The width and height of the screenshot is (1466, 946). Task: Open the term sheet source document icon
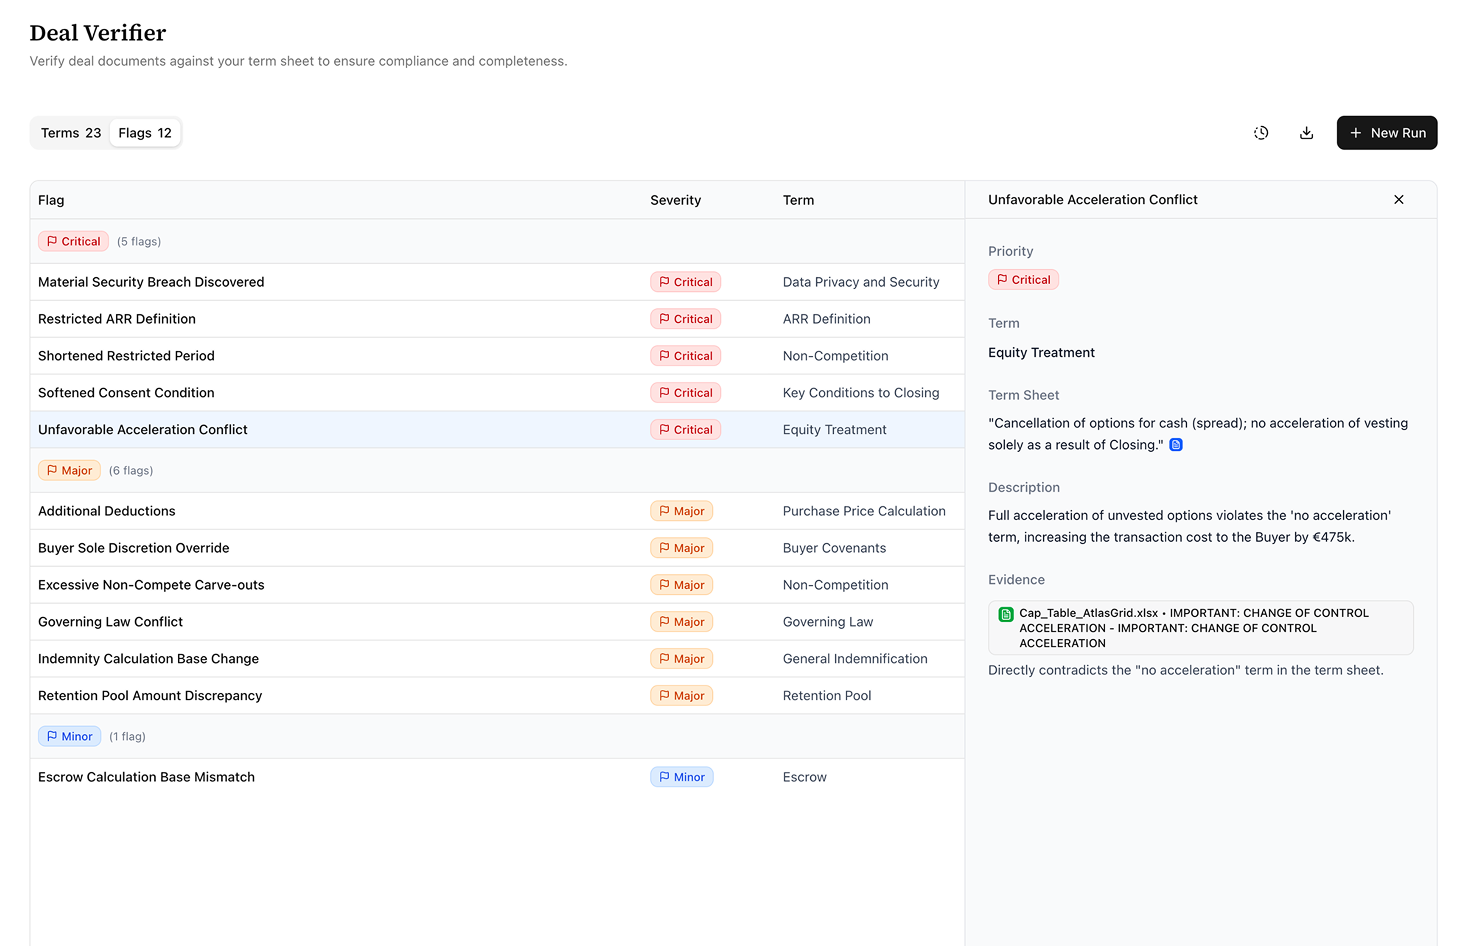point(1176,445)
